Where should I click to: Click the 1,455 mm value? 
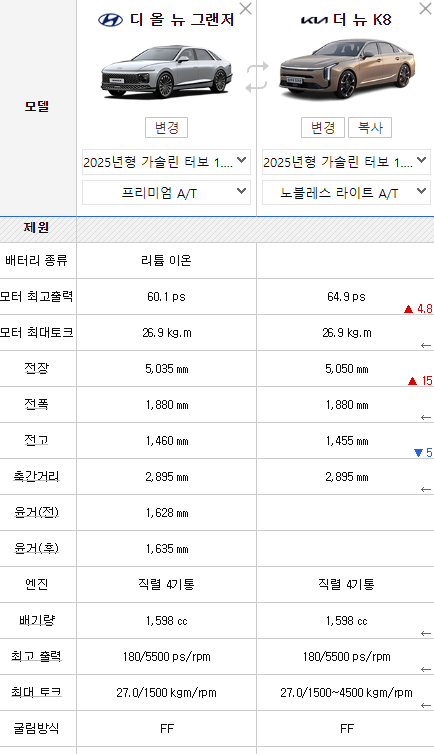click(x=347, y=441)
